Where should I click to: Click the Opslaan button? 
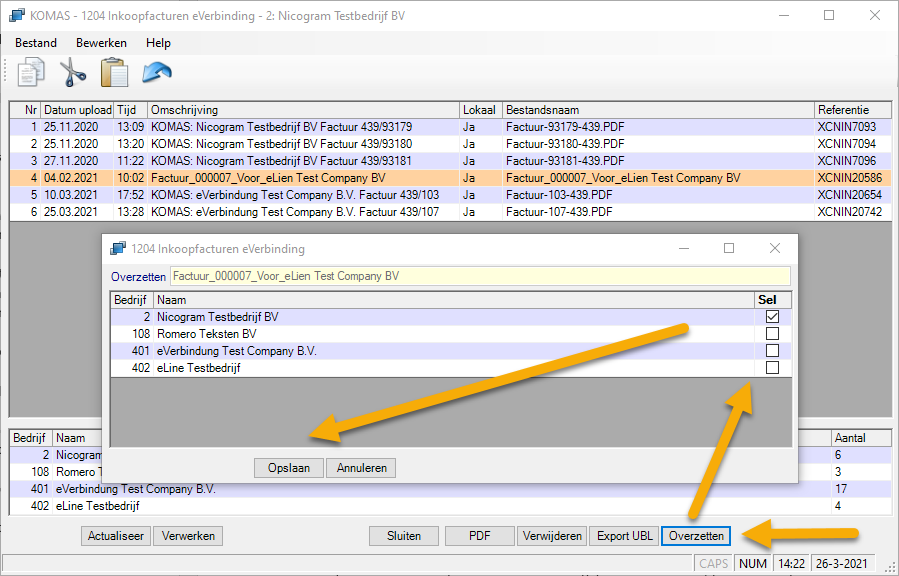pyautogui.click(x=289, y=468)
